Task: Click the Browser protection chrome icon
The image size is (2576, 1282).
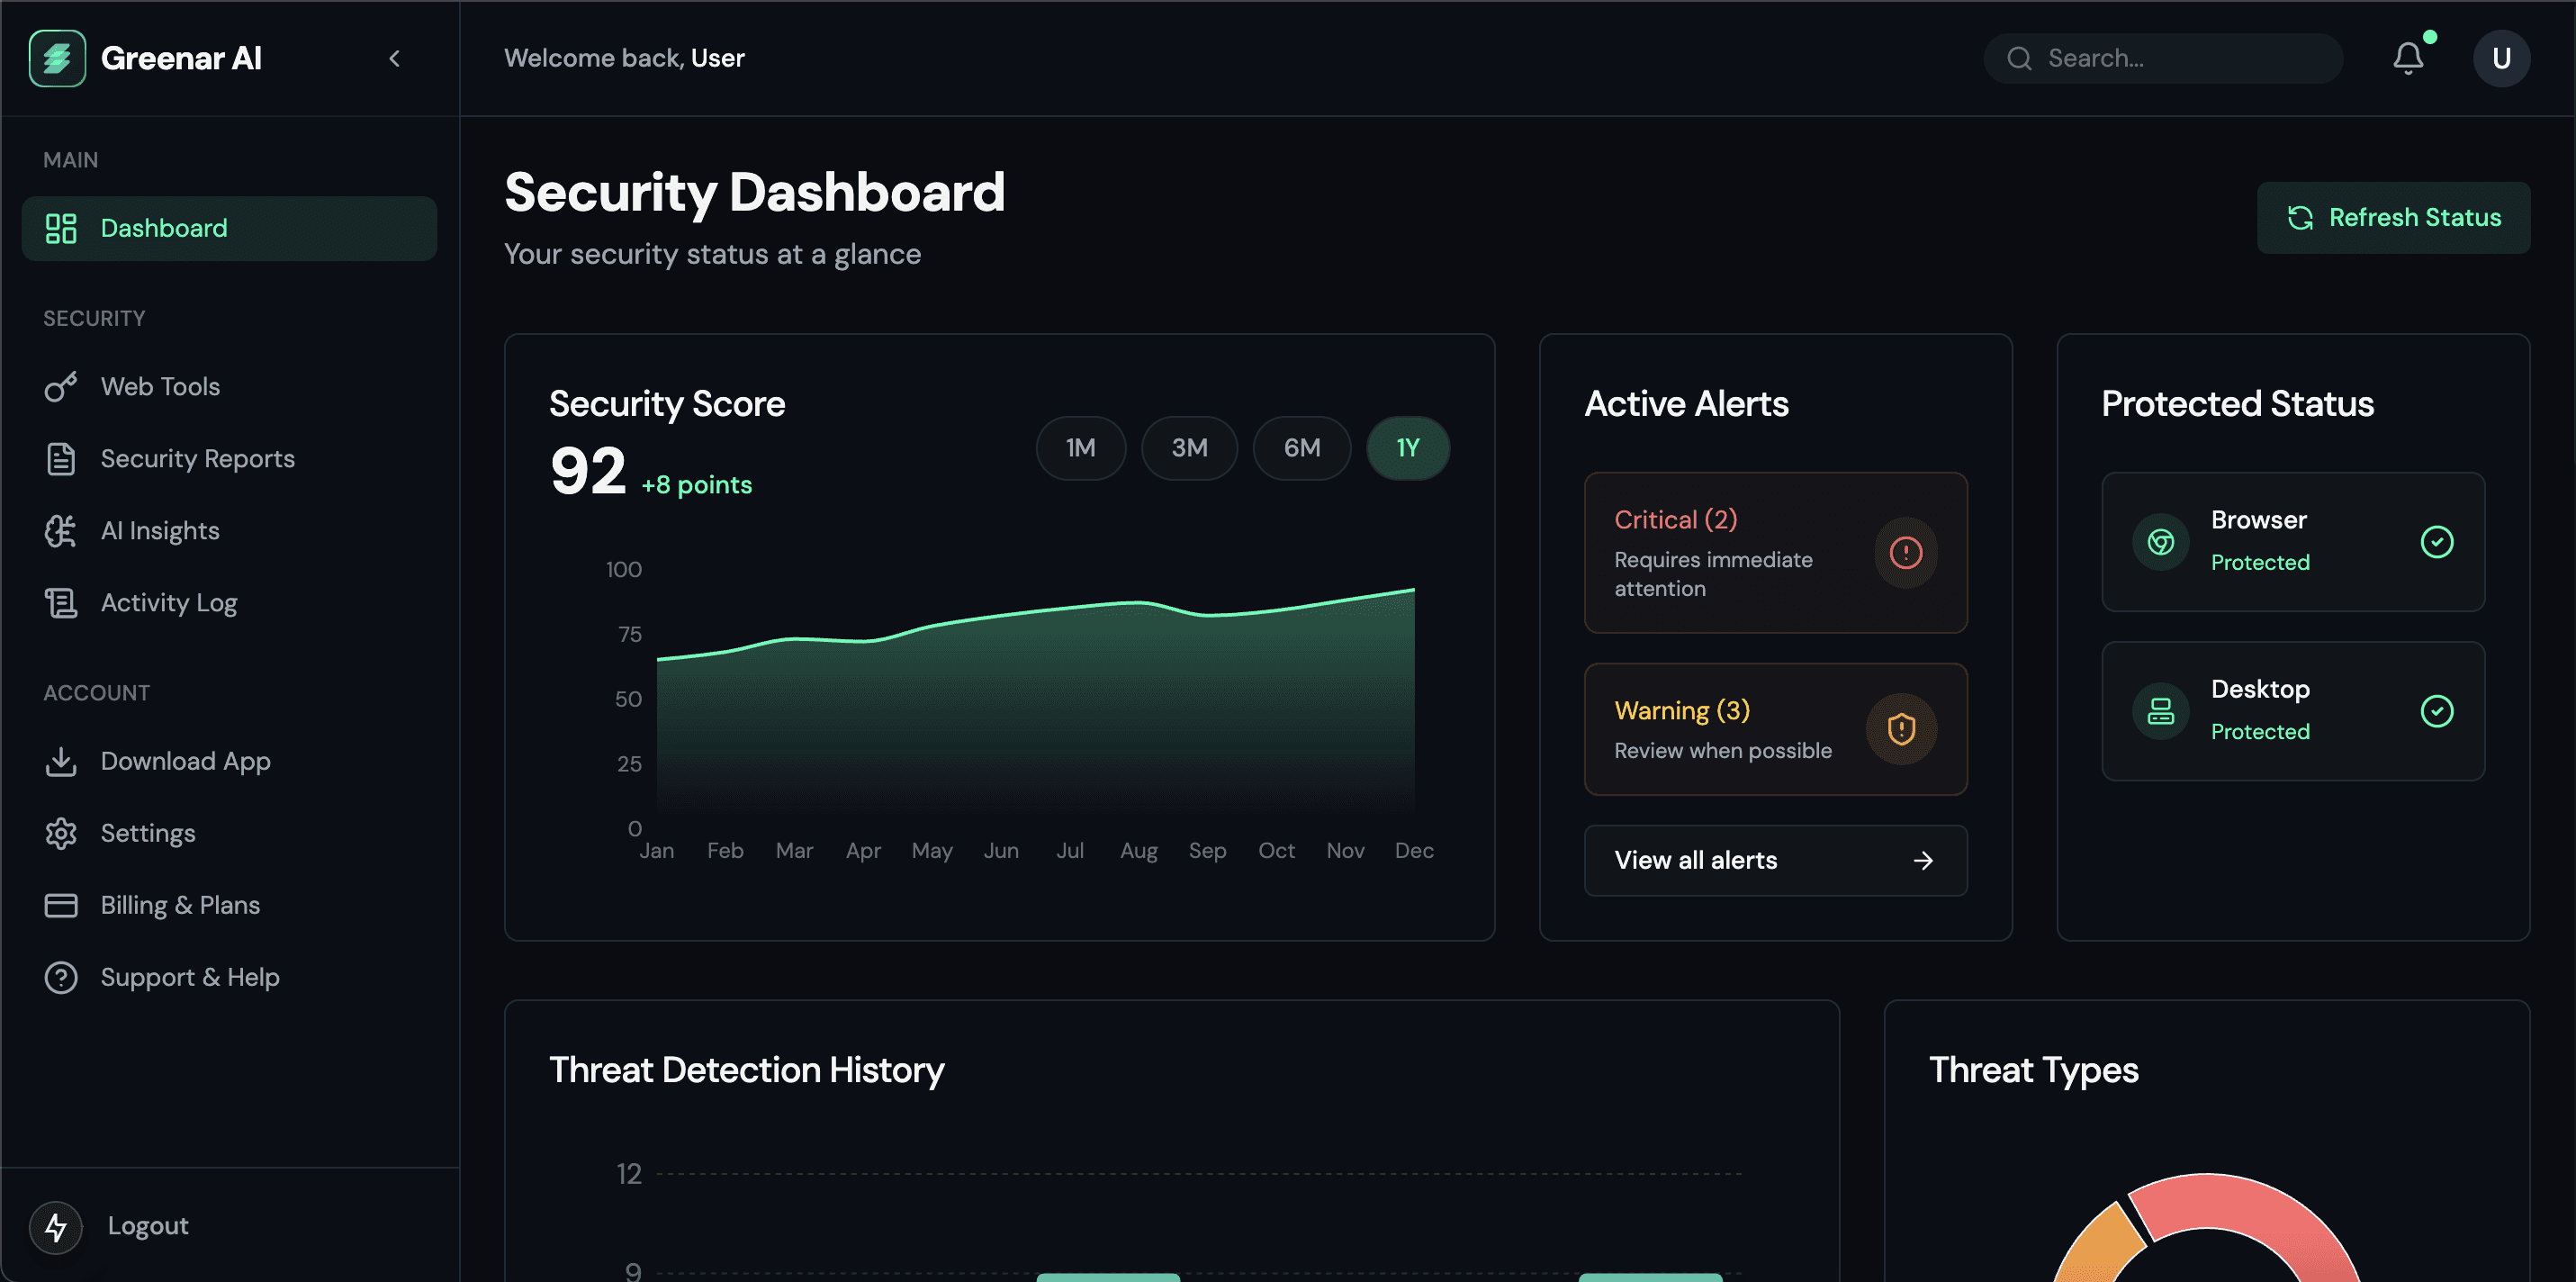Action: pos(2160,542)
